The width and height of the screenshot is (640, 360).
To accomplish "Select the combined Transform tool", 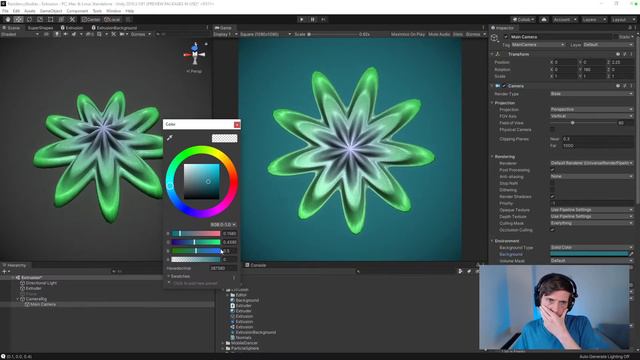I will pyautogui.click(x=61, y=19).
